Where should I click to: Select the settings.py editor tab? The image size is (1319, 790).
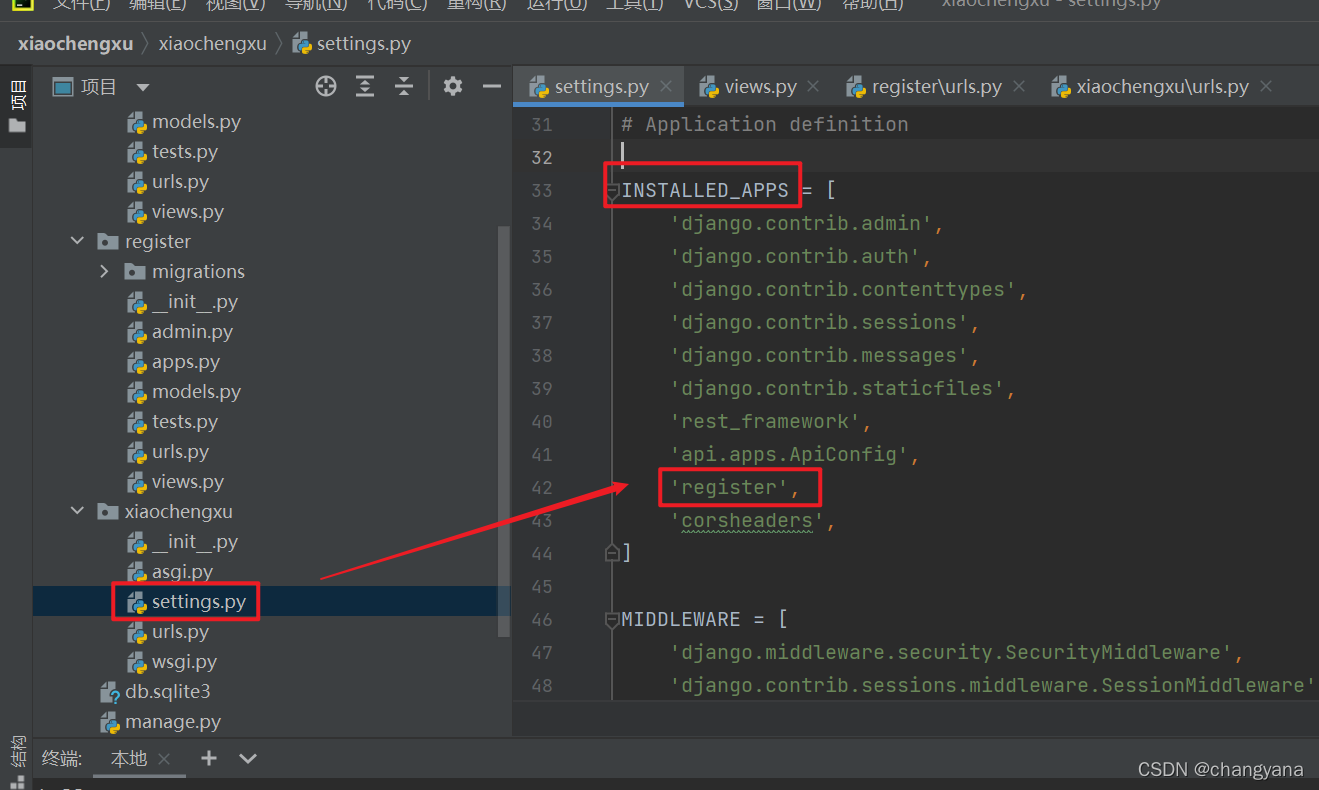coord(601,87)
